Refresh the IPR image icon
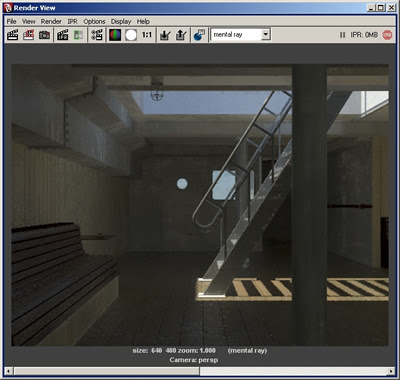400x380 pixels. point(79,35)
